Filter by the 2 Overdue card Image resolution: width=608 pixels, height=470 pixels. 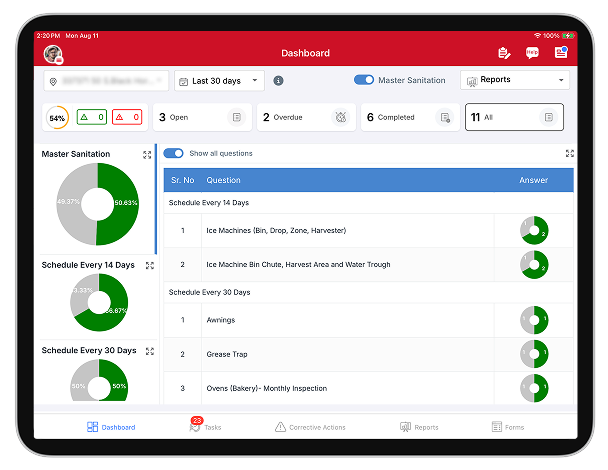[305, 118]
